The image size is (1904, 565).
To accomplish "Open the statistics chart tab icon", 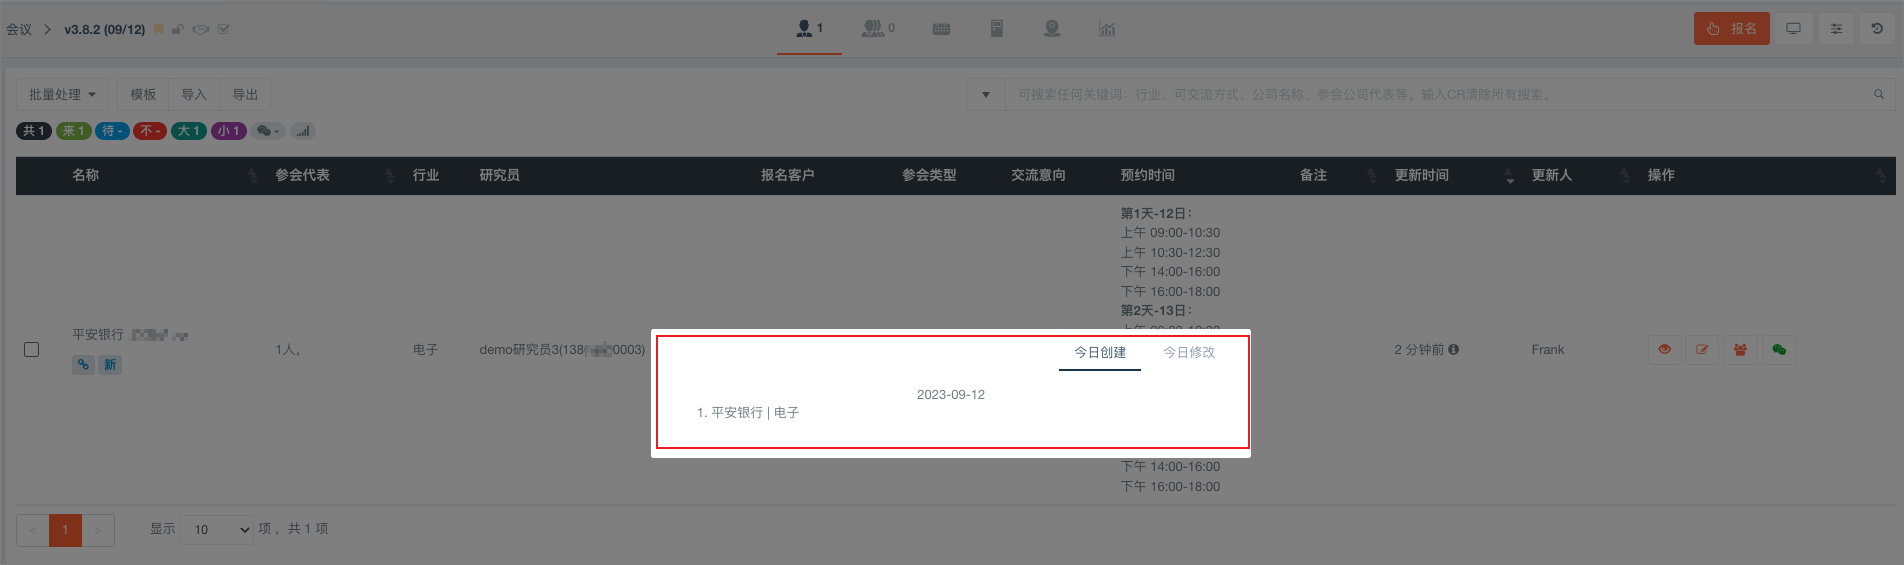I will pos(1107,29).
